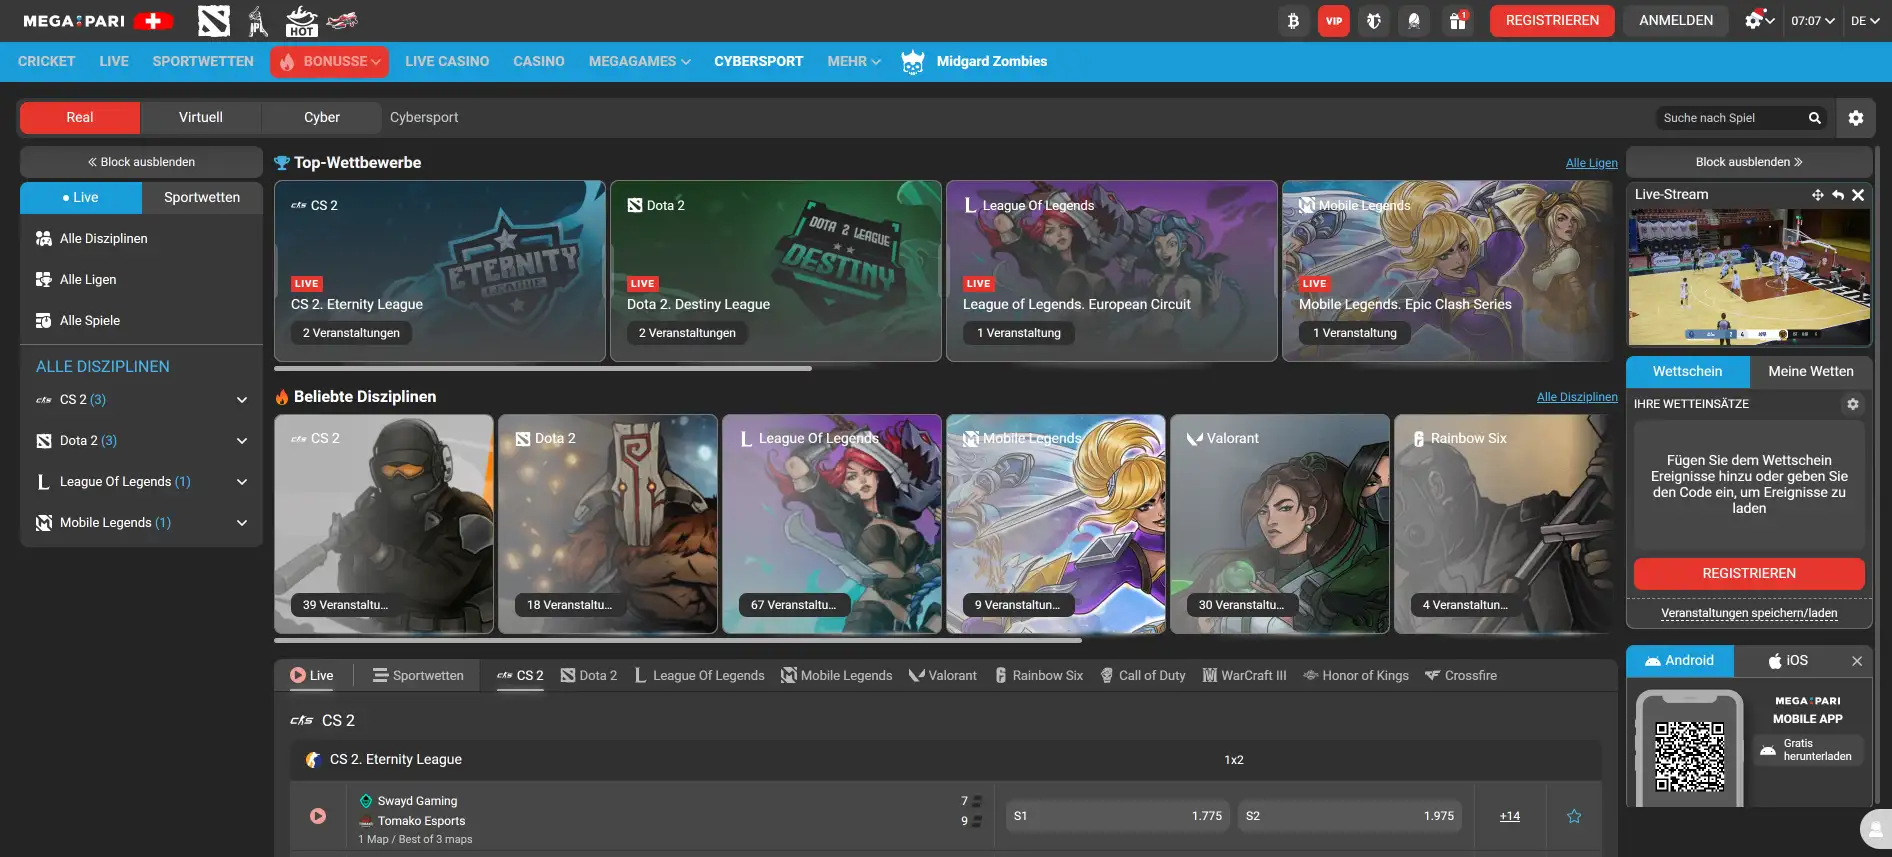Image resolution: width=1892 pixels, height=857 pixels.
Task: Click the bull shield icon in header
Action: click(x=1374, y=20)
